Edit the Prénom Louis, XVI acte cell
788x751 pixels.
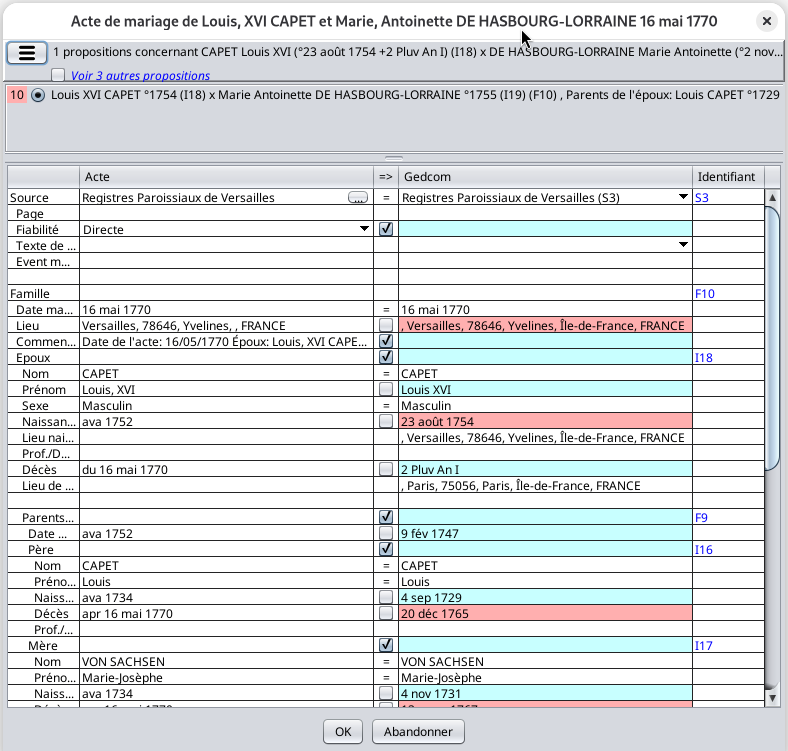pos(226,390)
